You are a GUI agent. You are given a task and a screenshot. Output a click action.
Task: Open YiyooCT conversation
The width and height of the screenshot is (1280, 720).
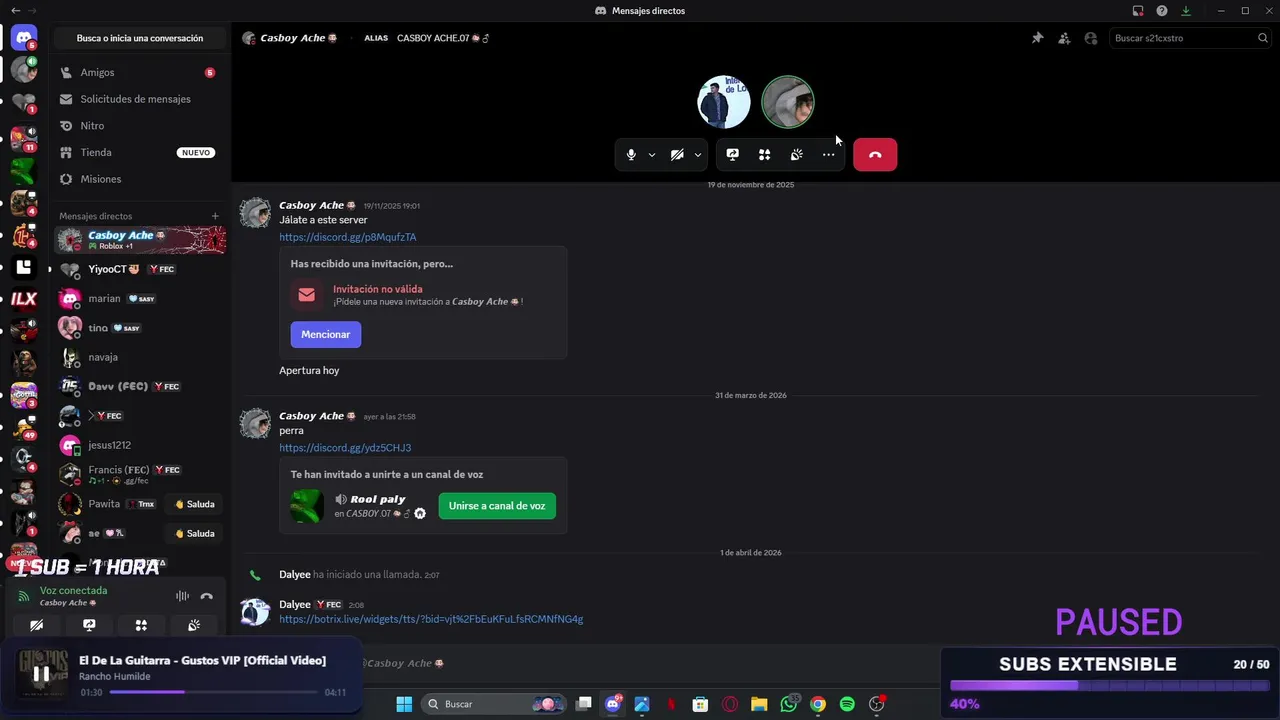click(x=140, y=269)
